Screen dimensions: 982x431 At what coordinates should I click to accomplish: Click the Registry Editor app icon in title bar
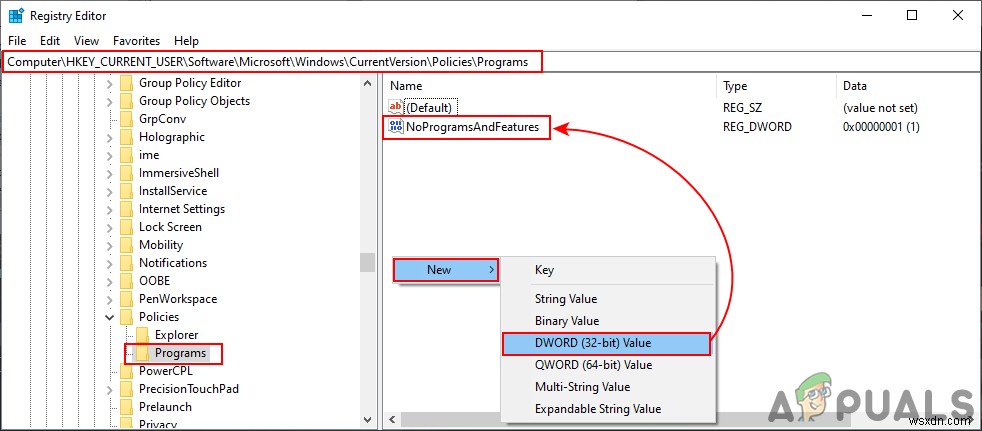pos(16,16)
